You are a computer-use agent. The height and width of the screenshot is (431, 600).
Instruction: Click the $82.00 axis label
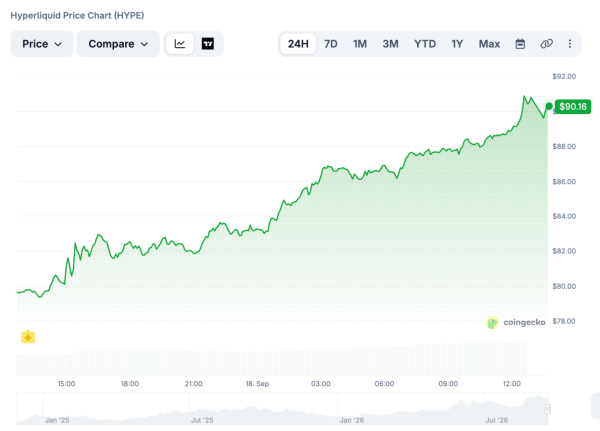(564, 251)
